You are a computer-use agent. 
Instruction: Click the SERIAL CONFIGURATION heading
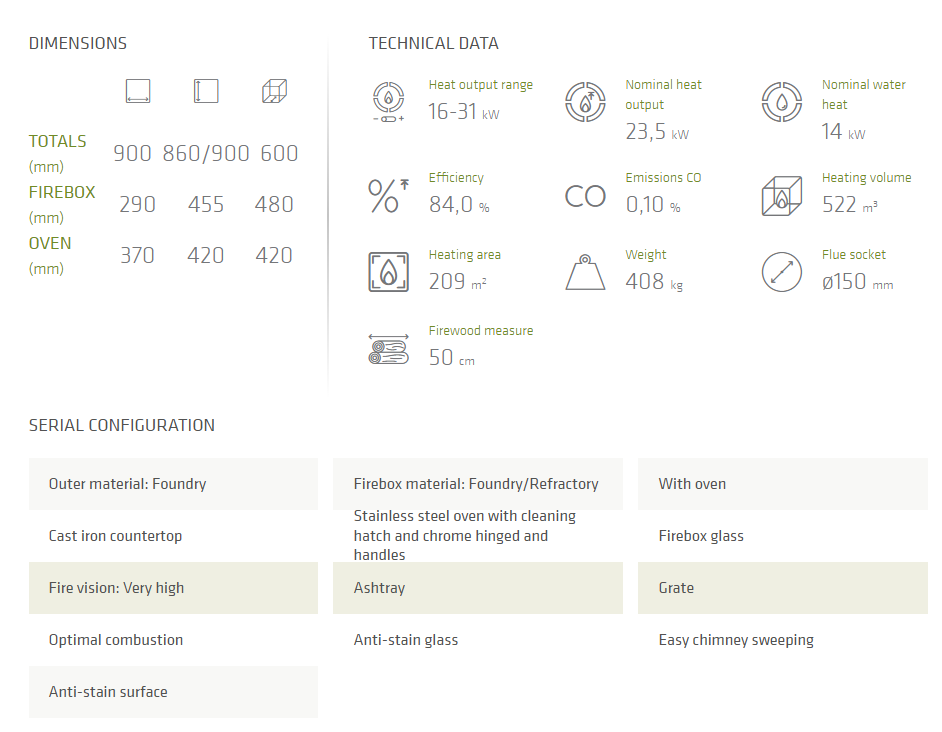122,425
